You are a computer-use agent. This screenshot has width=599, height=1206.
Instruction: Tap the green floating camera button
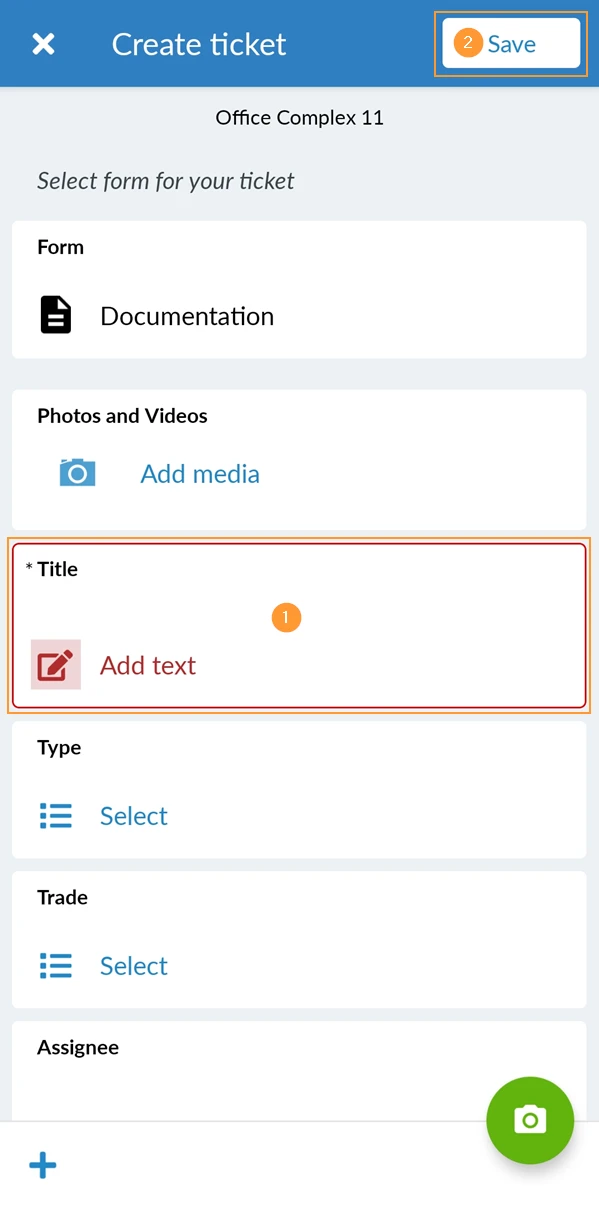[530, 1121]
